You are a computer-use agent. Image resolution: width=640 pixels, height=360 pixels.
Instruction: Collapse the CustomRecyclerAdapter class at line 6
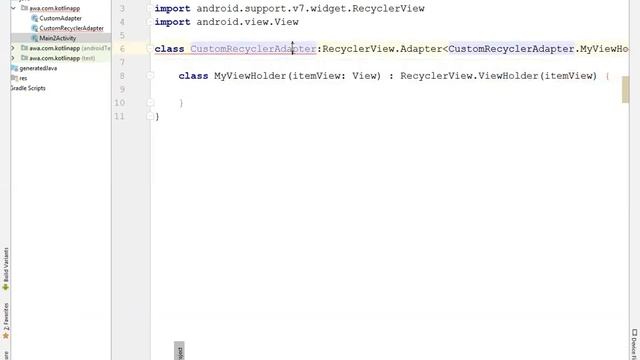pyautogui.click(x=150, y=49)
